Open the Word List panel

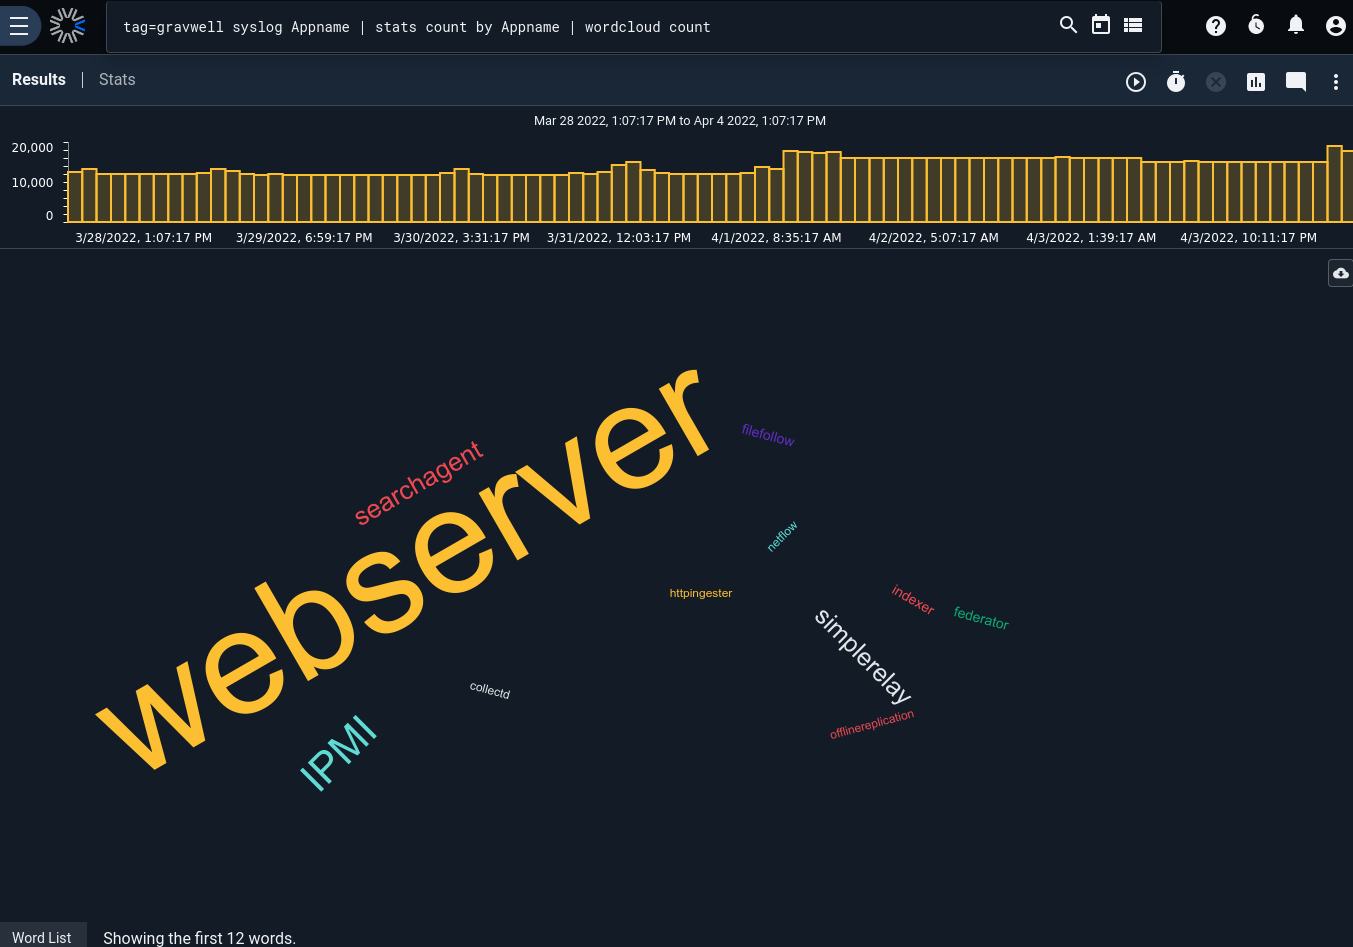pyautogui.click(x=42, y=936)
